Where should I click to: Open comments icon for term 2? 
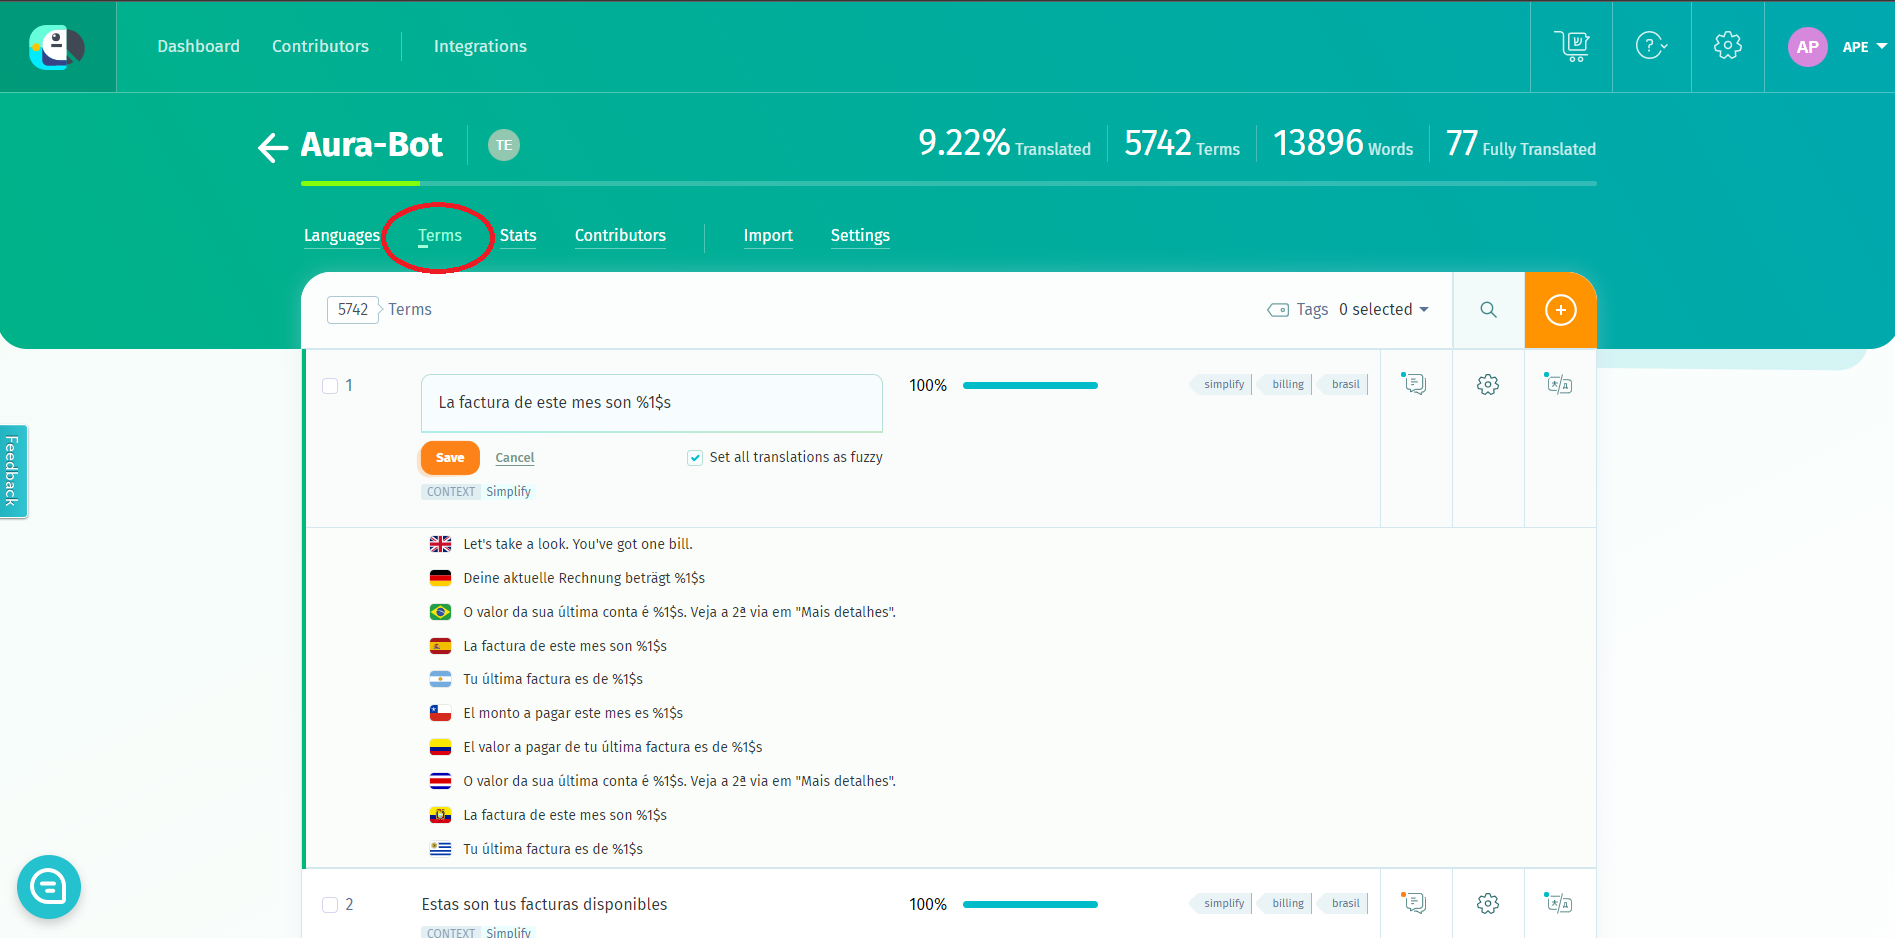[x=1415, y=903]
